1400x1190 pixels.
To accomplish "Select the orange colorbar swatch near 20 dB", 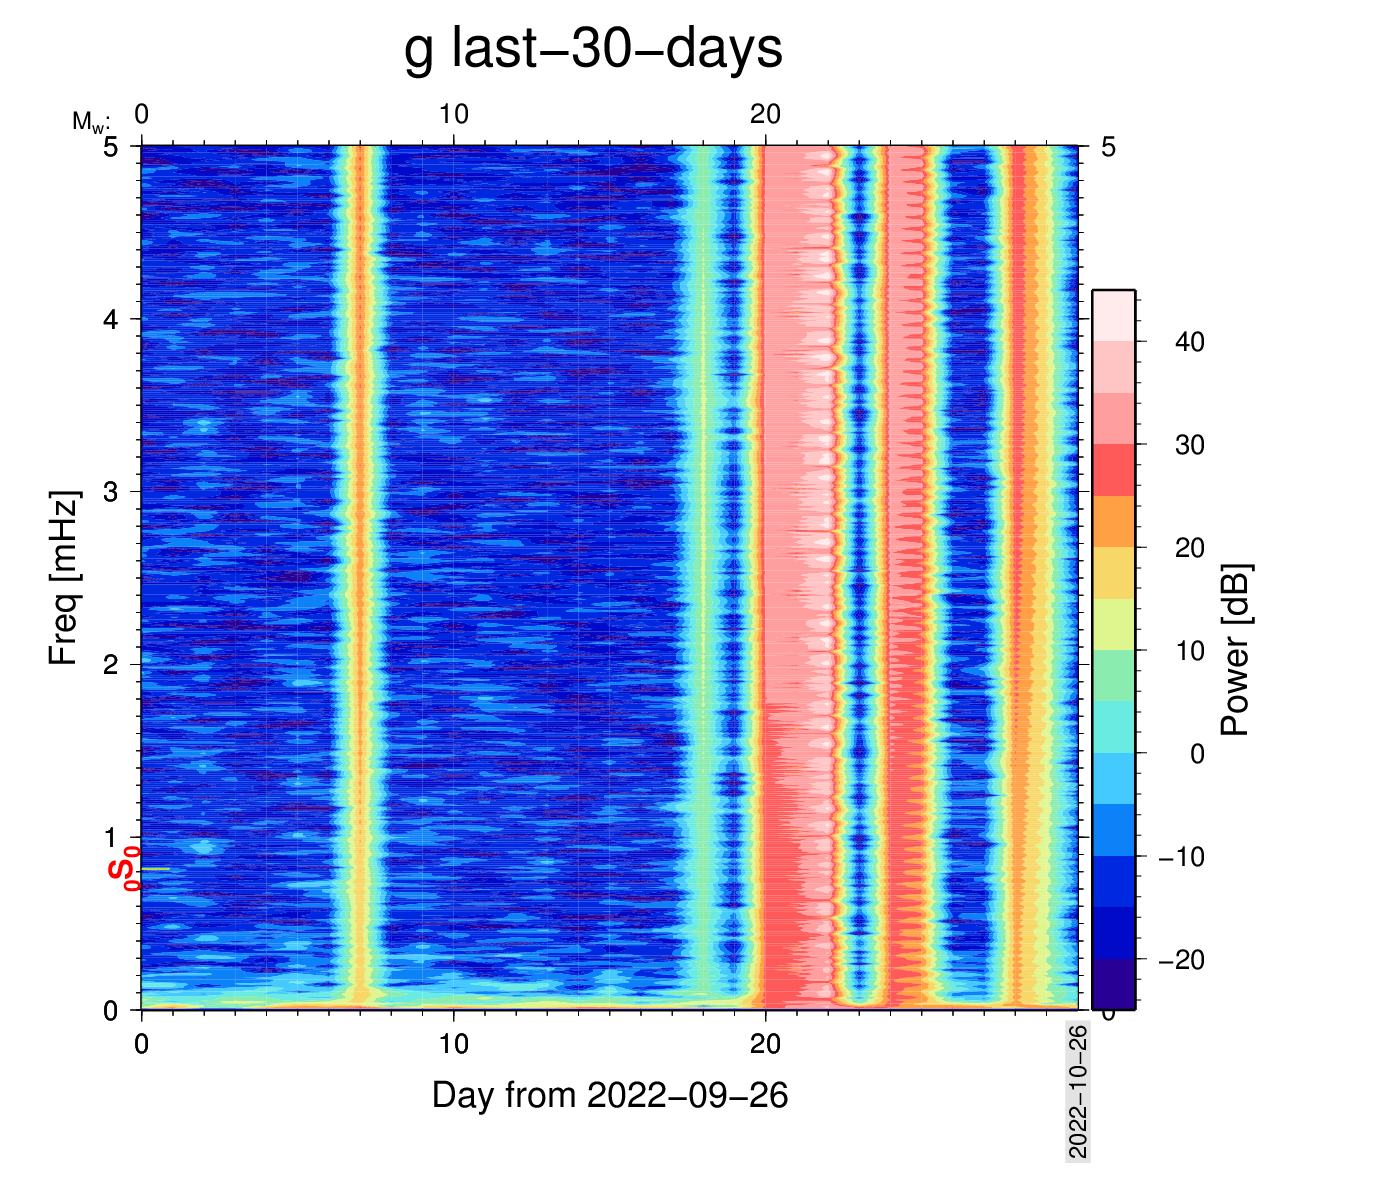I will coord(1113,521).
